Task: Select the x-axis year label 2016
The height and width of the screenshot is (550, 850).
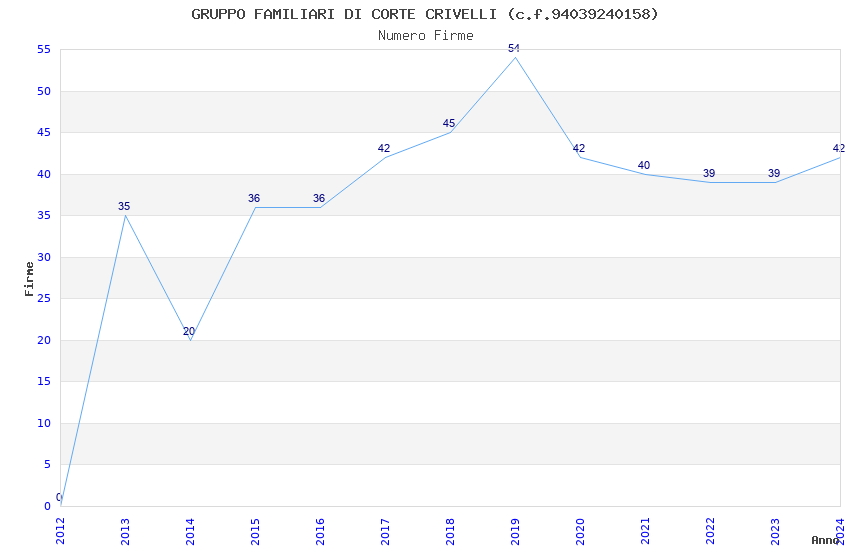Action: tap(320, 531)
